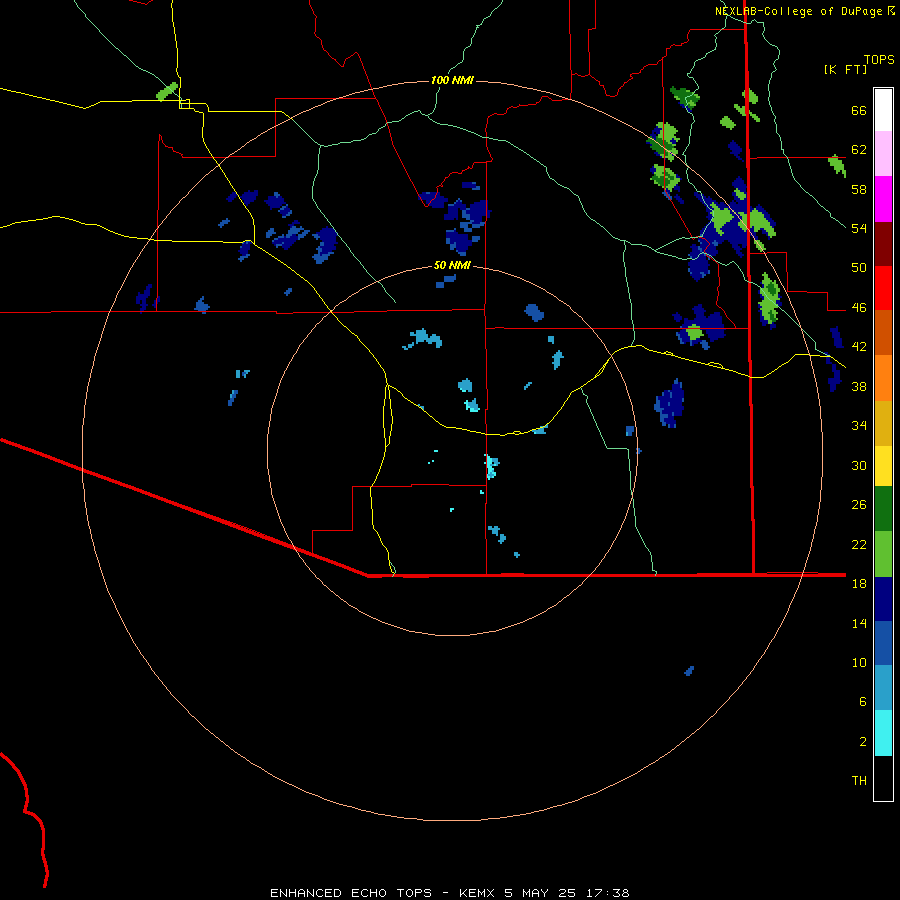Click the '66' legend value
Screen dimensions: 900x900
859,111
